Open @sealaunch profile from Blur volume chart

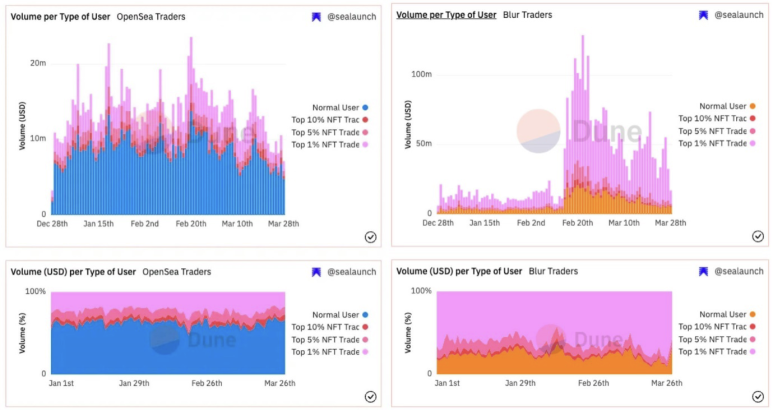pyautogui.click(x=738, y=15)
